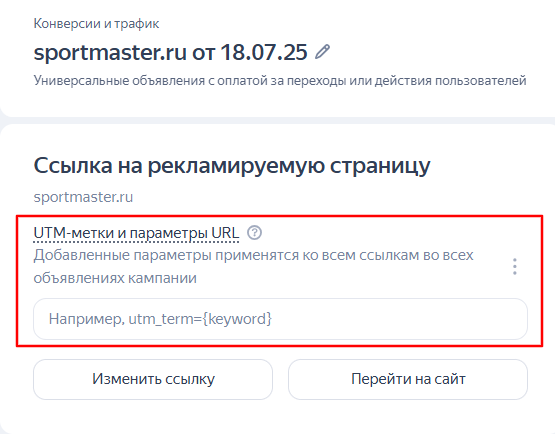Select the campaign title sportmaster.ru от 18.07.25
555x434 pixels.
(170, 52)
